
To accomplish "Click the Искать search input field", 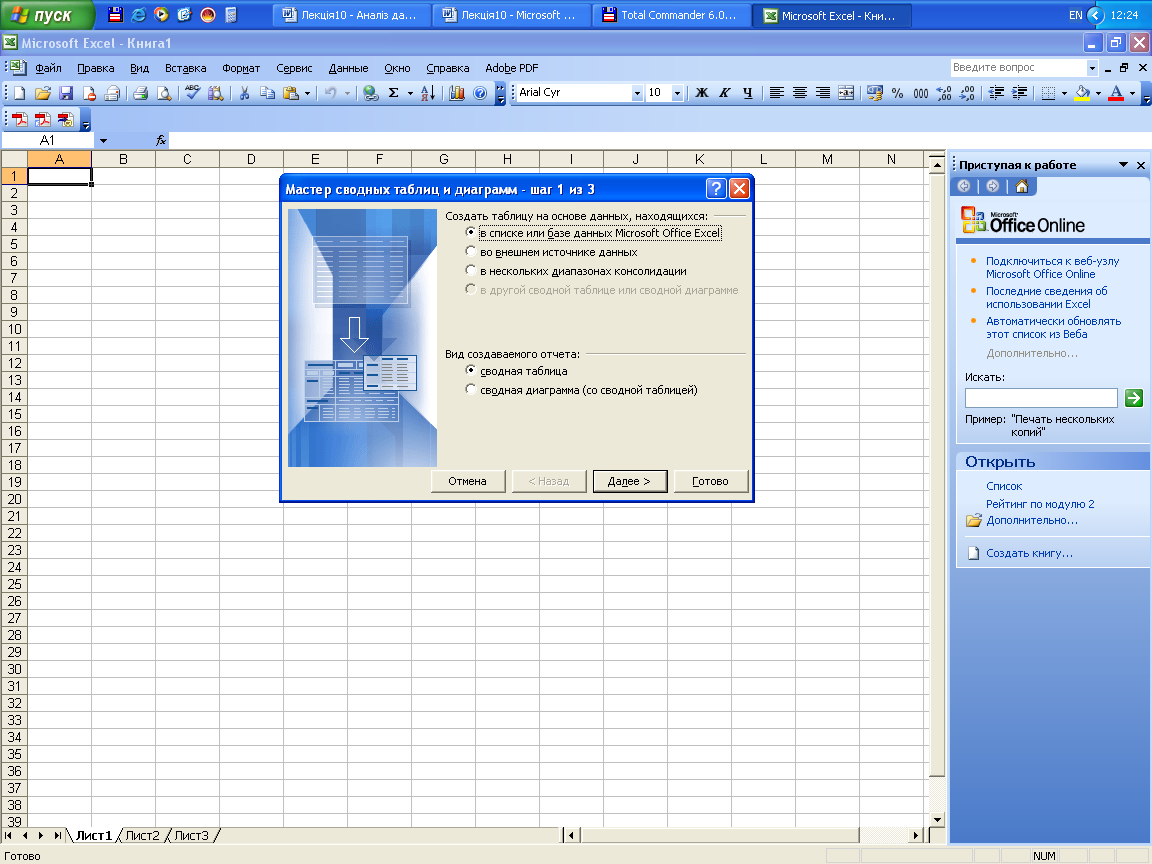I will coord(1041,397).
